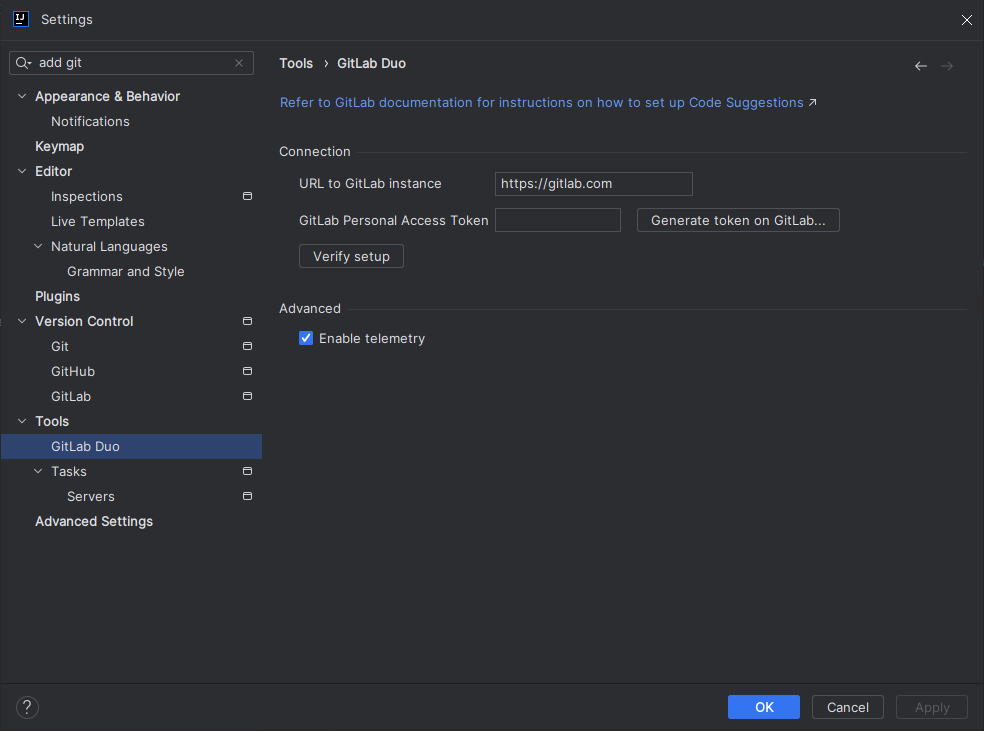The height and width of the screenshot is (731, 984).
Task: Click project-level icon beside Version Control
Action: coord(247,322)
